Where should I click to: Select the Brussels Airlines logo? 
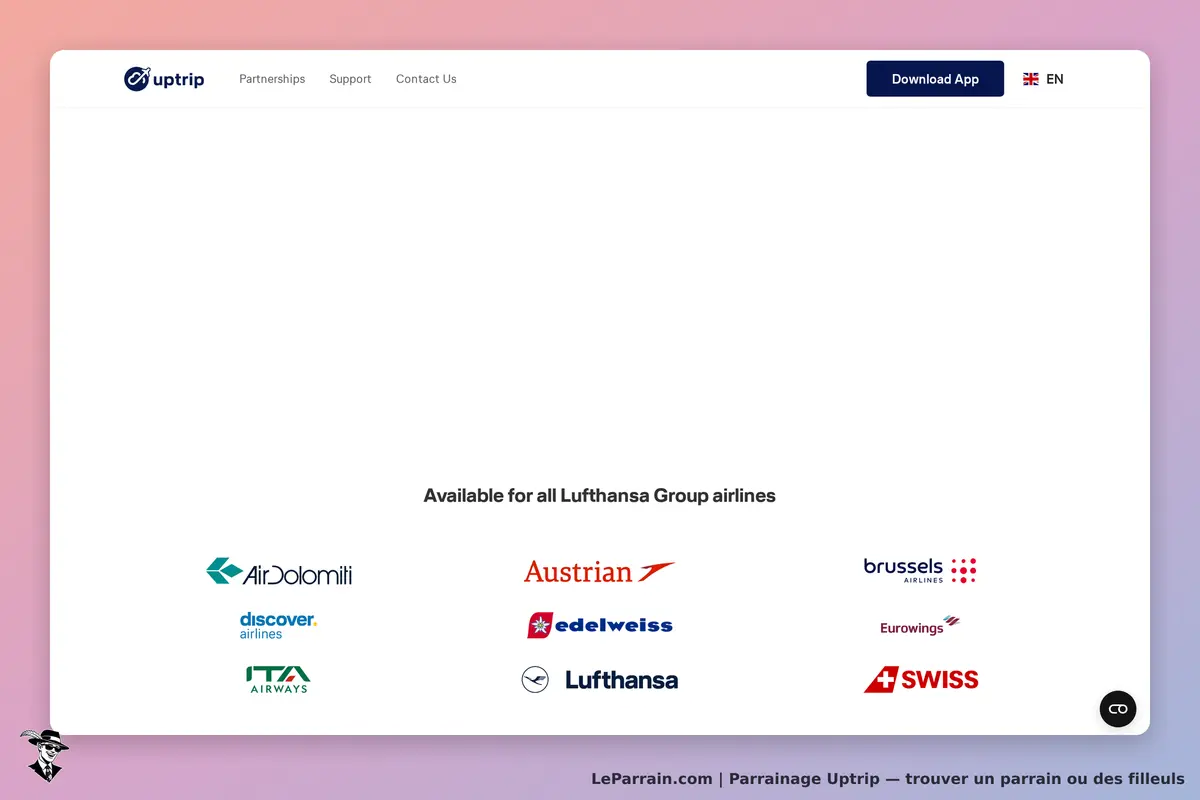920,570
